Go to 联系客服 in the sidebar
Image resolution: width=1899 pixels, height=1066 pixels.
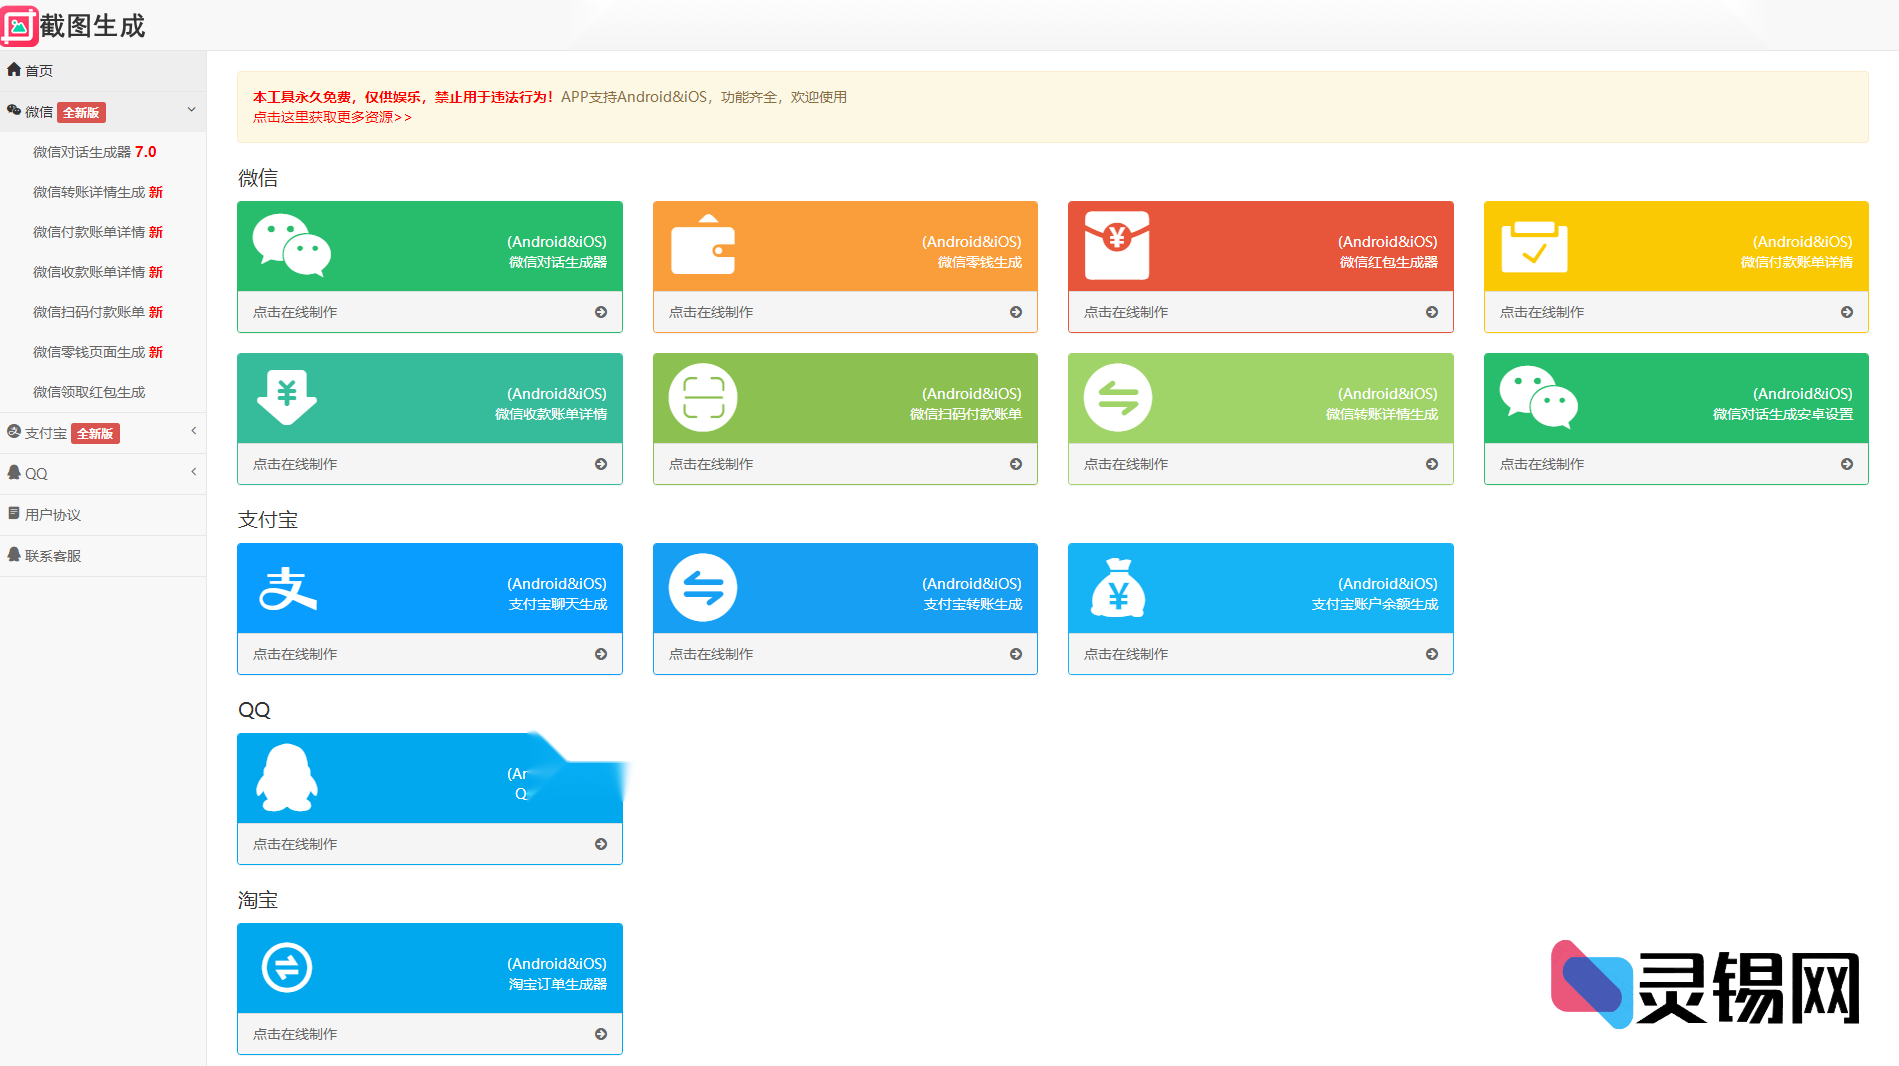(x=53, y=556)
